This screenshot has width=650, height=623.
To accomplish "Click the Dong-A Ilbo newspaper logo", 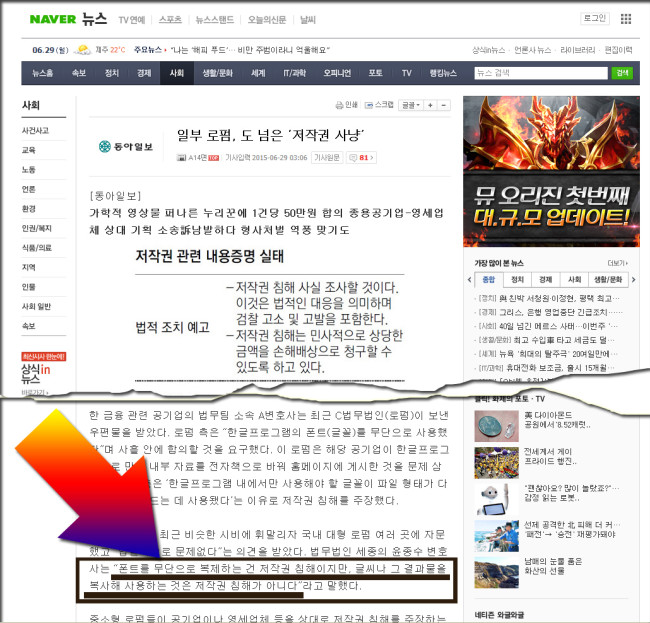I will click(x=125, y=147).
